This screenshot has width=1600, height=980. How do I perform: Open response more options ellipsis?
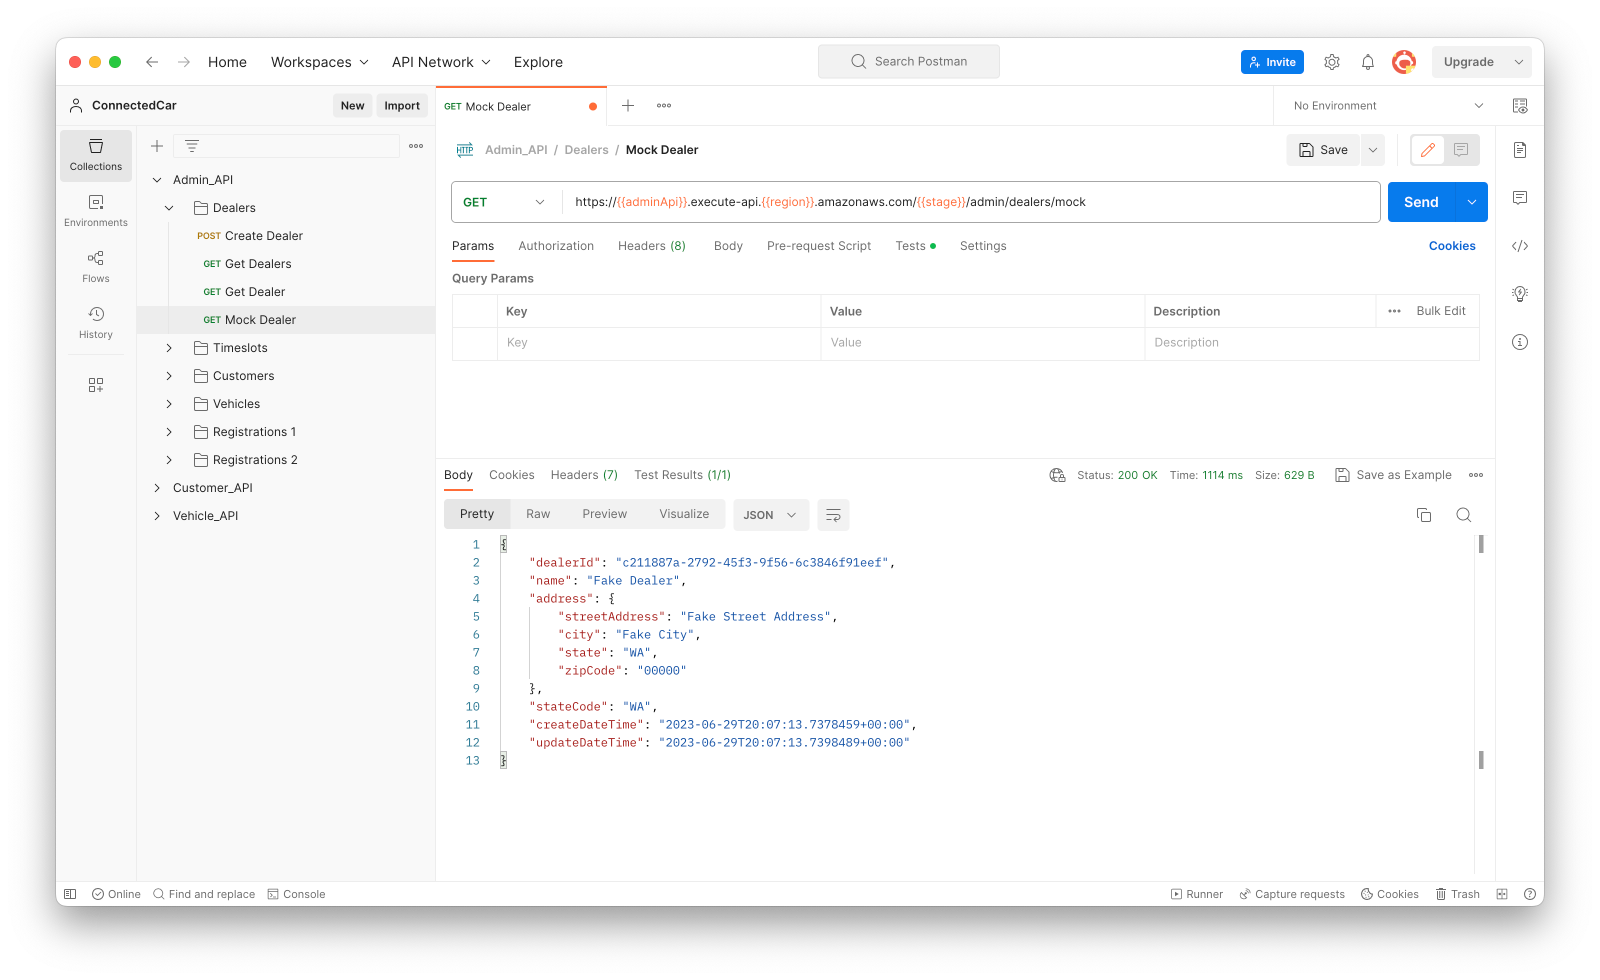click(x=1476, y=475)
